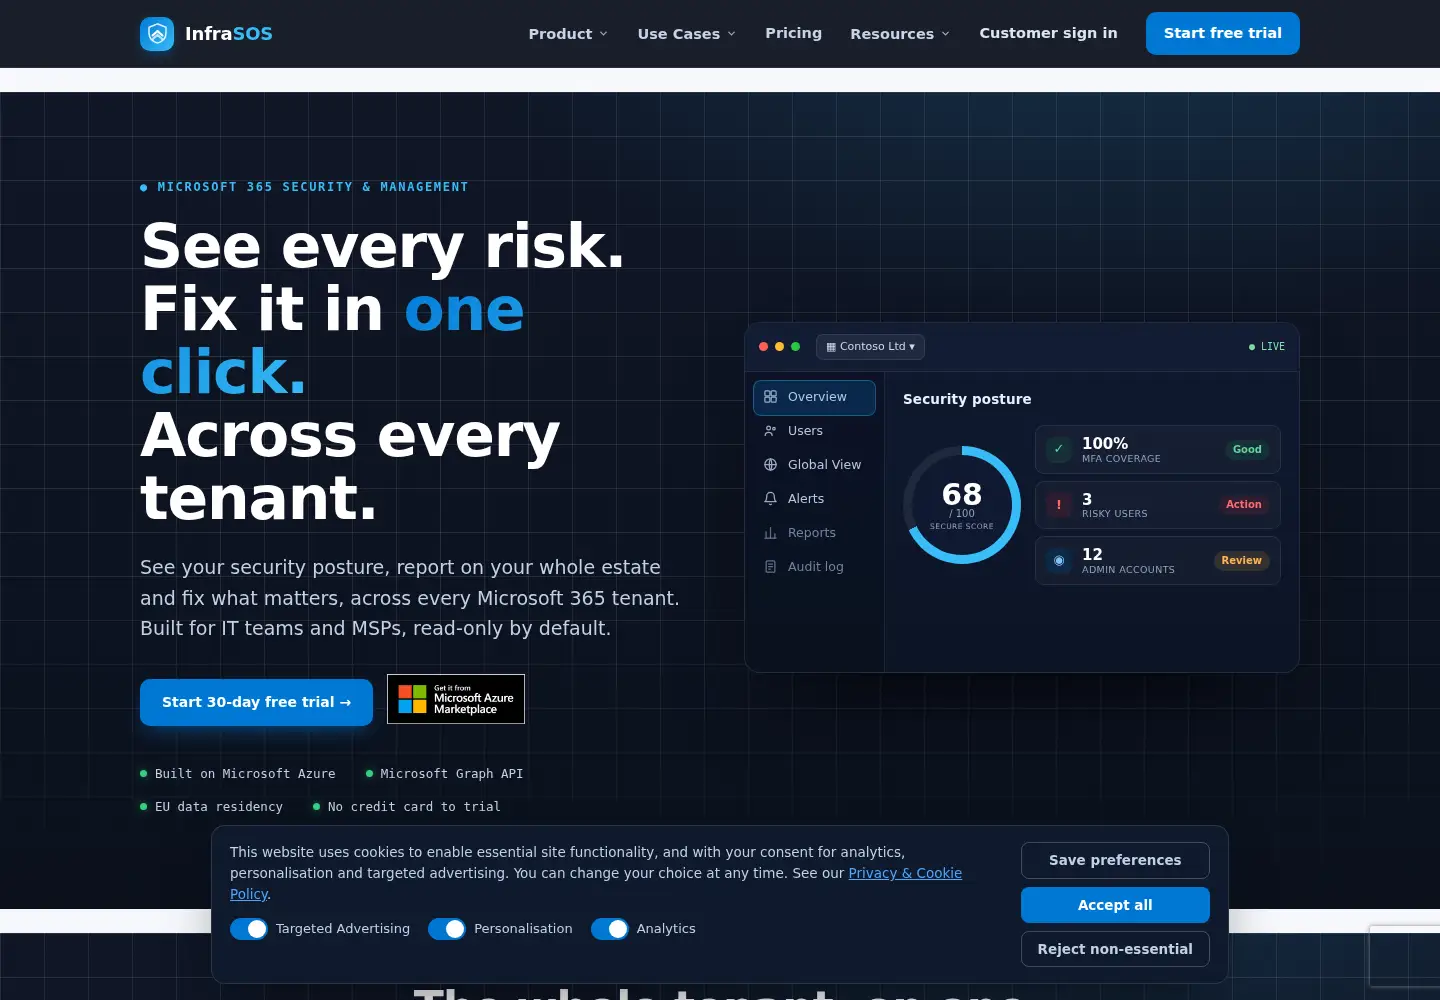Click the yellow window dot in dashboard
Screen dimensions: 1440x1000
coord(780,347)
